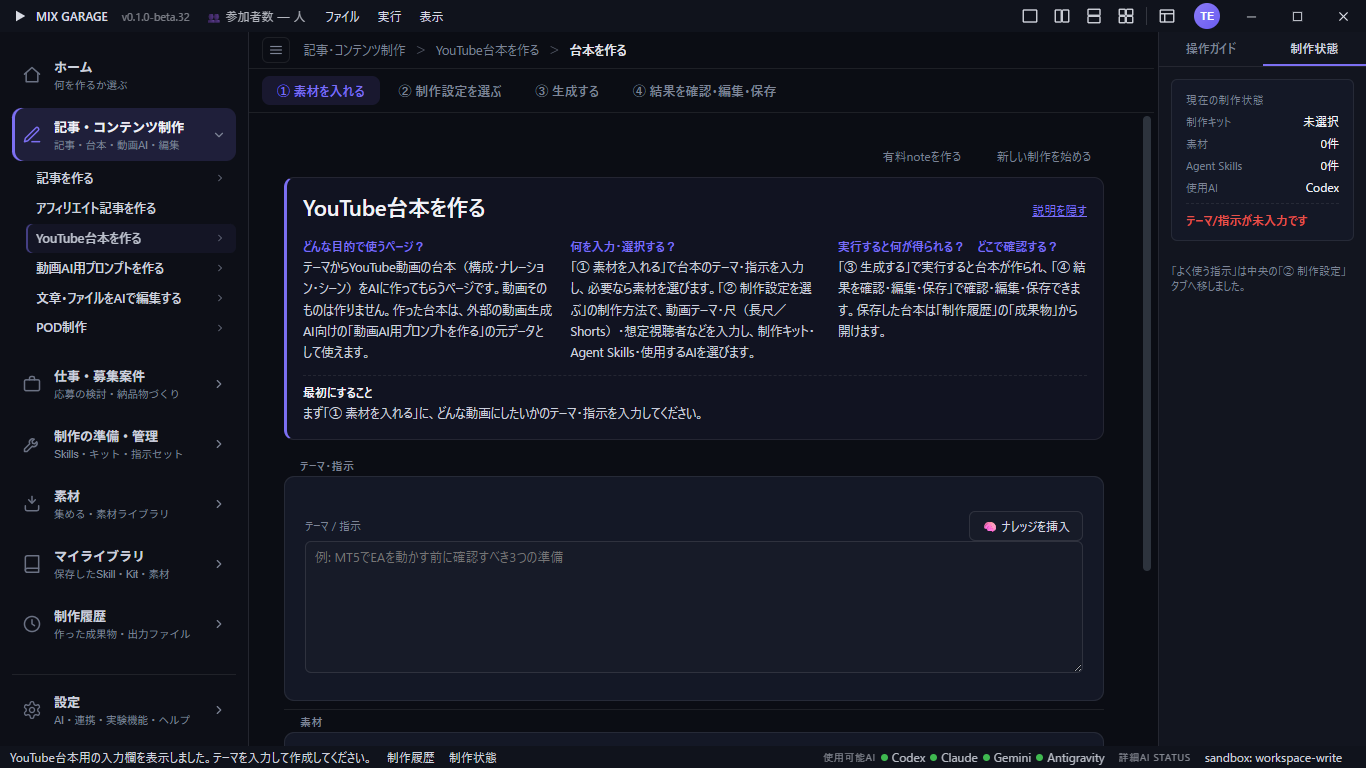1366x768 pixels.
Task: Select the single-pane layout icon
Action: (1030, 16)
